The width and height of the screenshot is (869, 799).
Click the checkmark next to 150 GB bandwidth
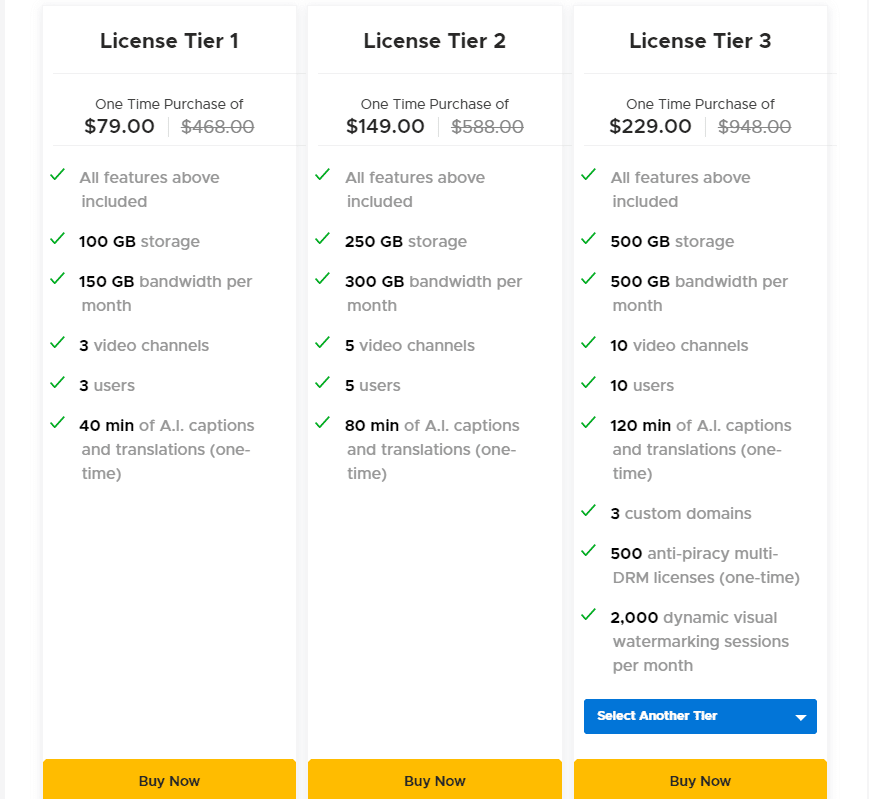(57, 281)
